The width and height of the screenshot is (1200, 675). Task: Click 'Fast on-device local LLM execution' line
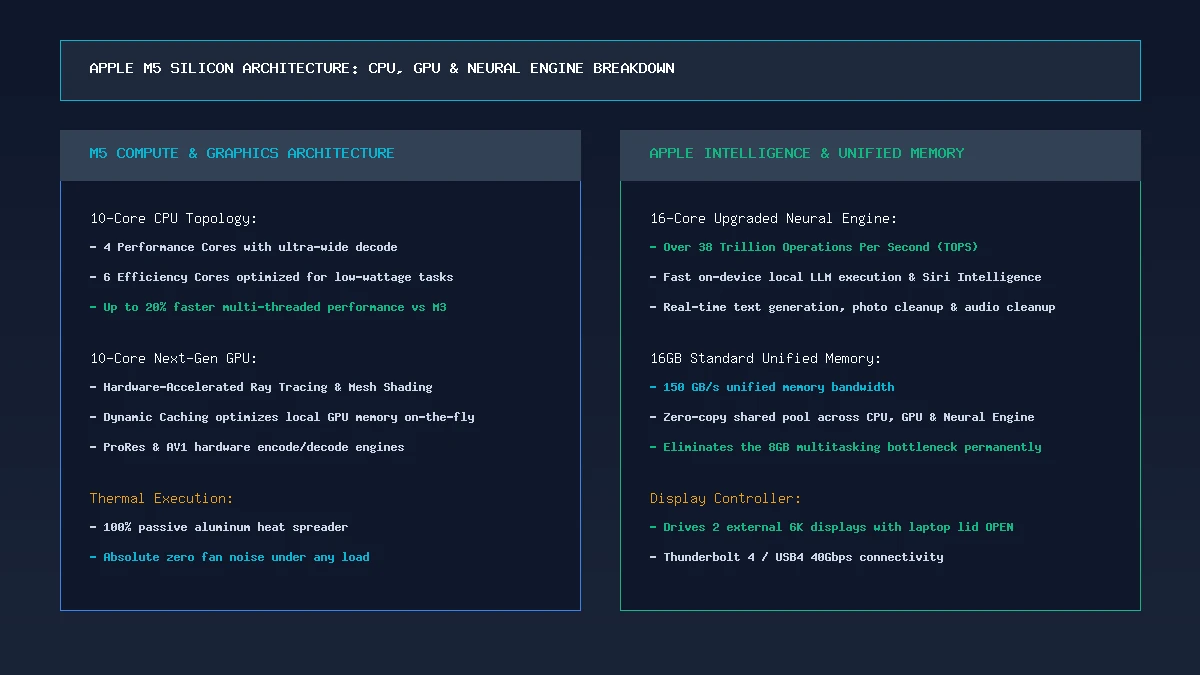pyautogui.click(x=845, y=277)
